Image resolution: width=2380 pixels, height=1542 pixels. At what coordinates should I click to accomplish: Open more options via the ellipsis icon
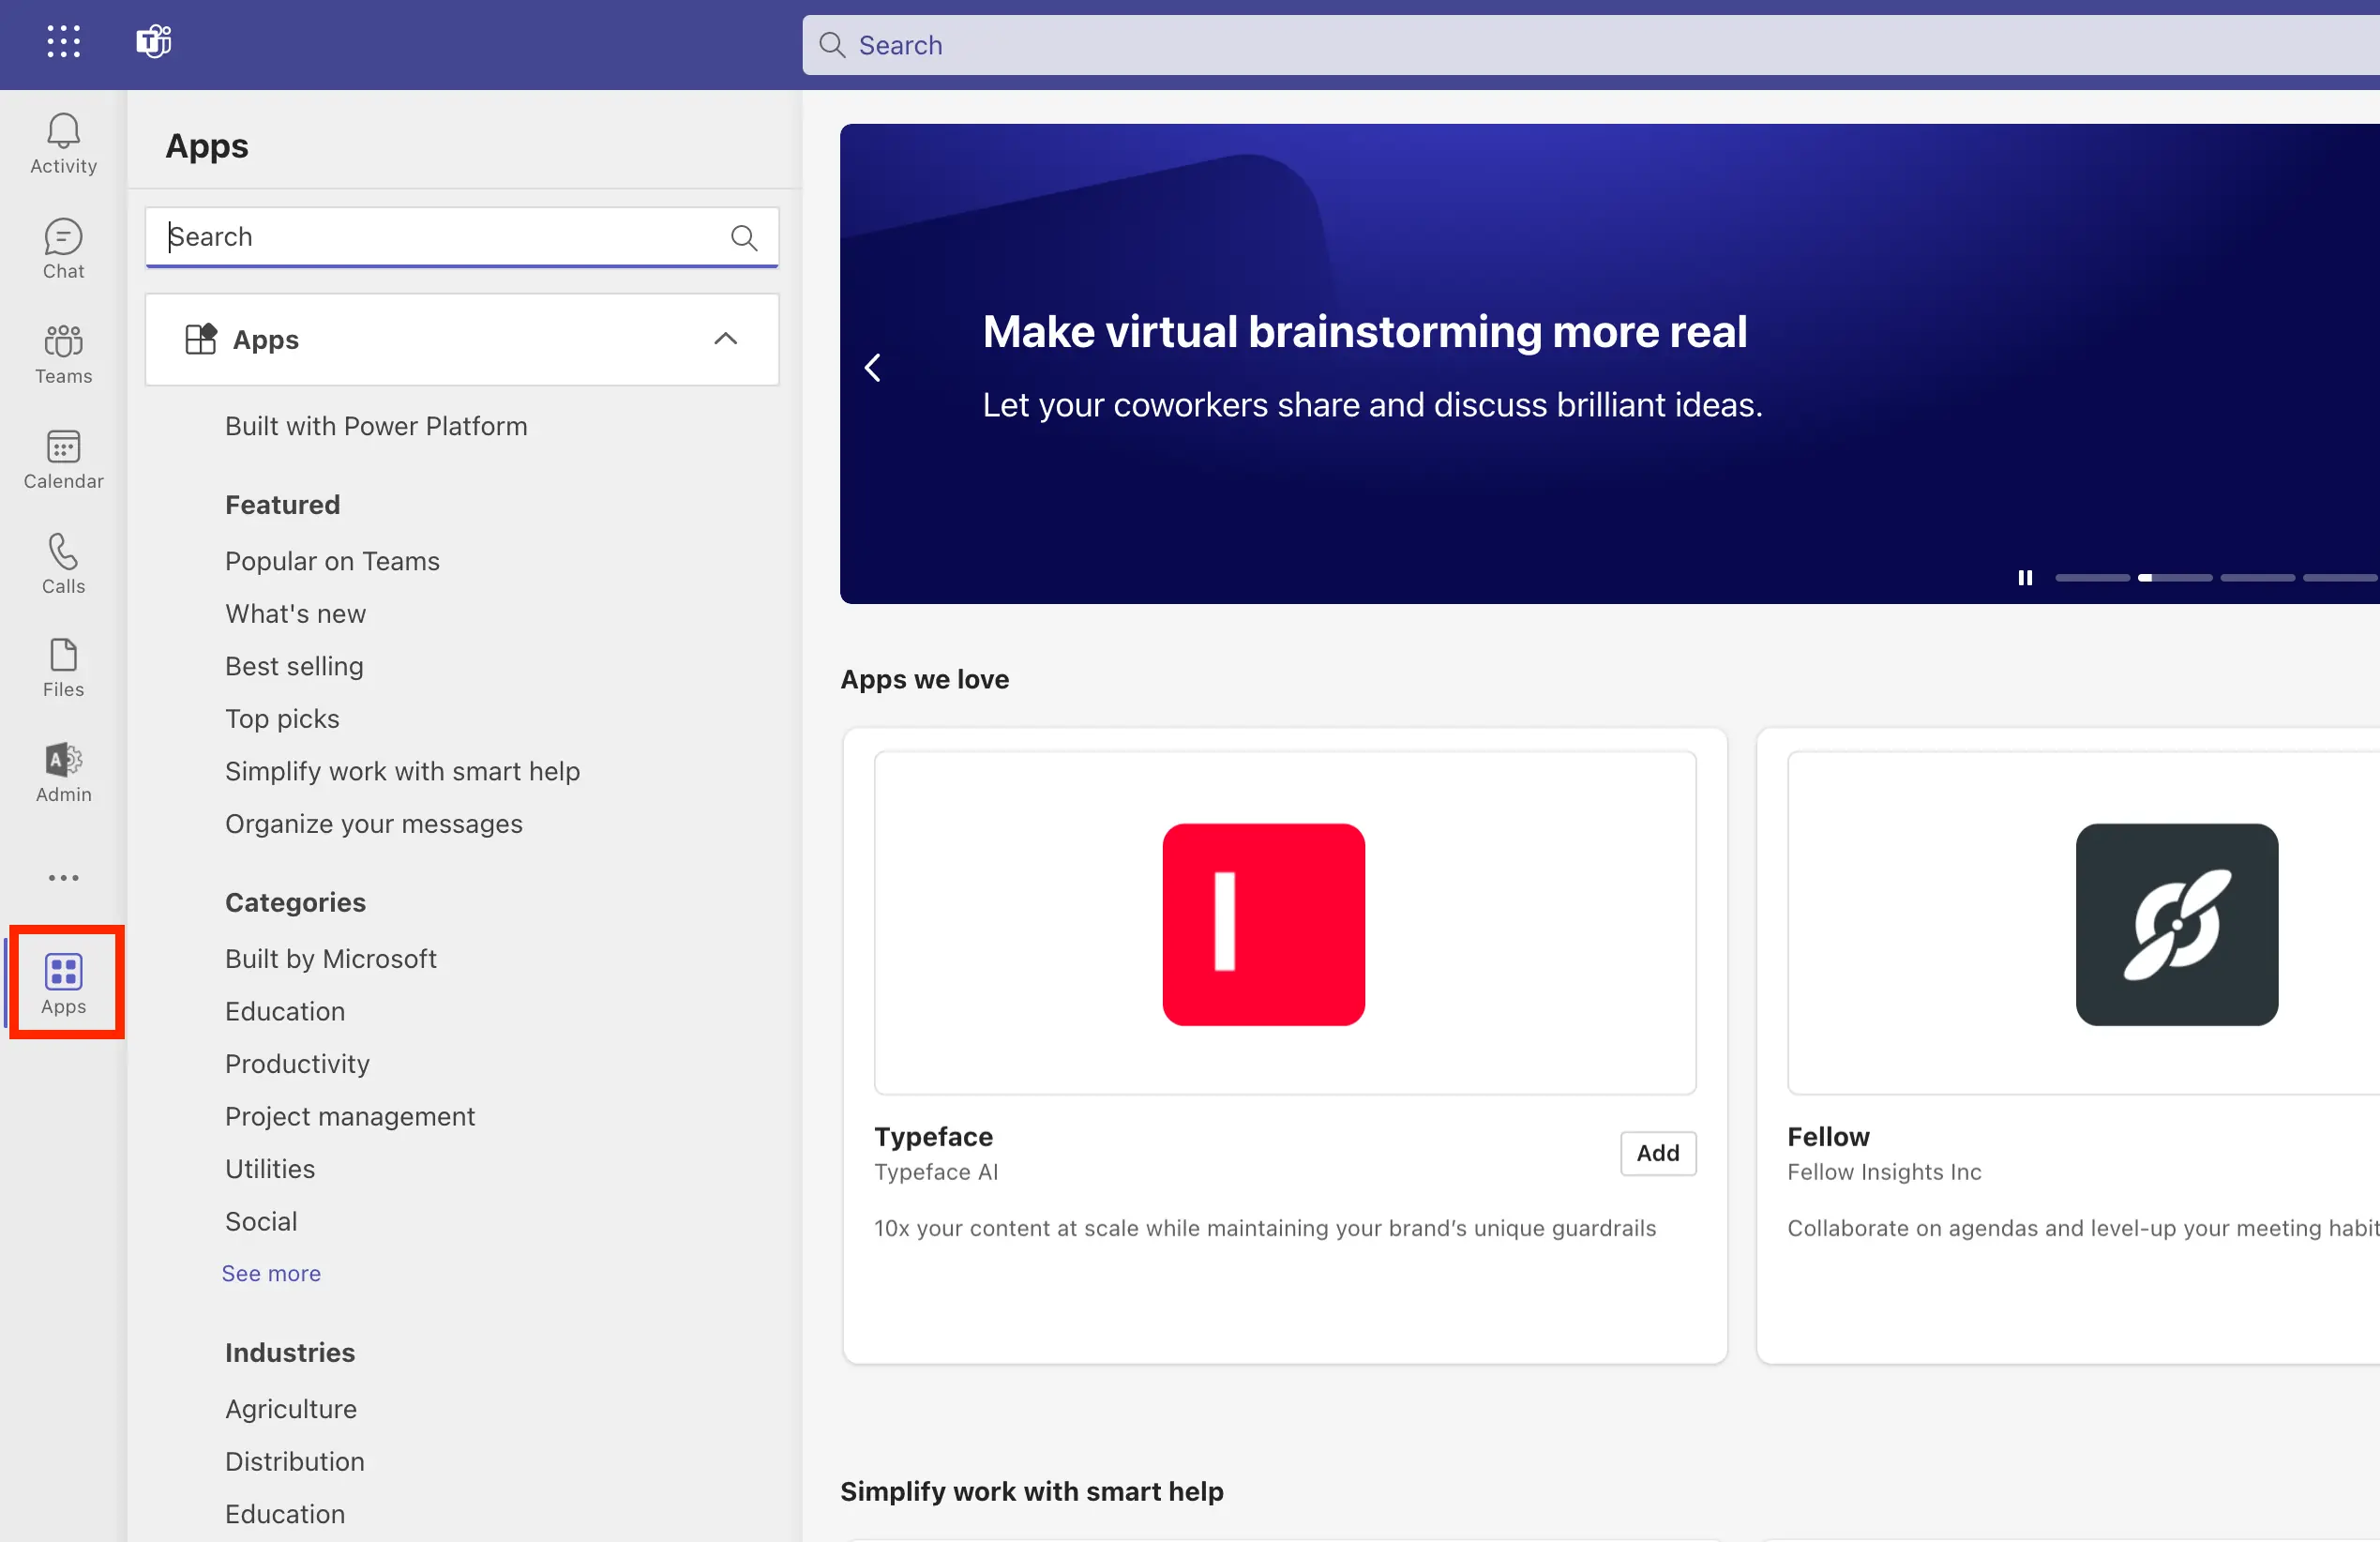click(x=62, y=877)
